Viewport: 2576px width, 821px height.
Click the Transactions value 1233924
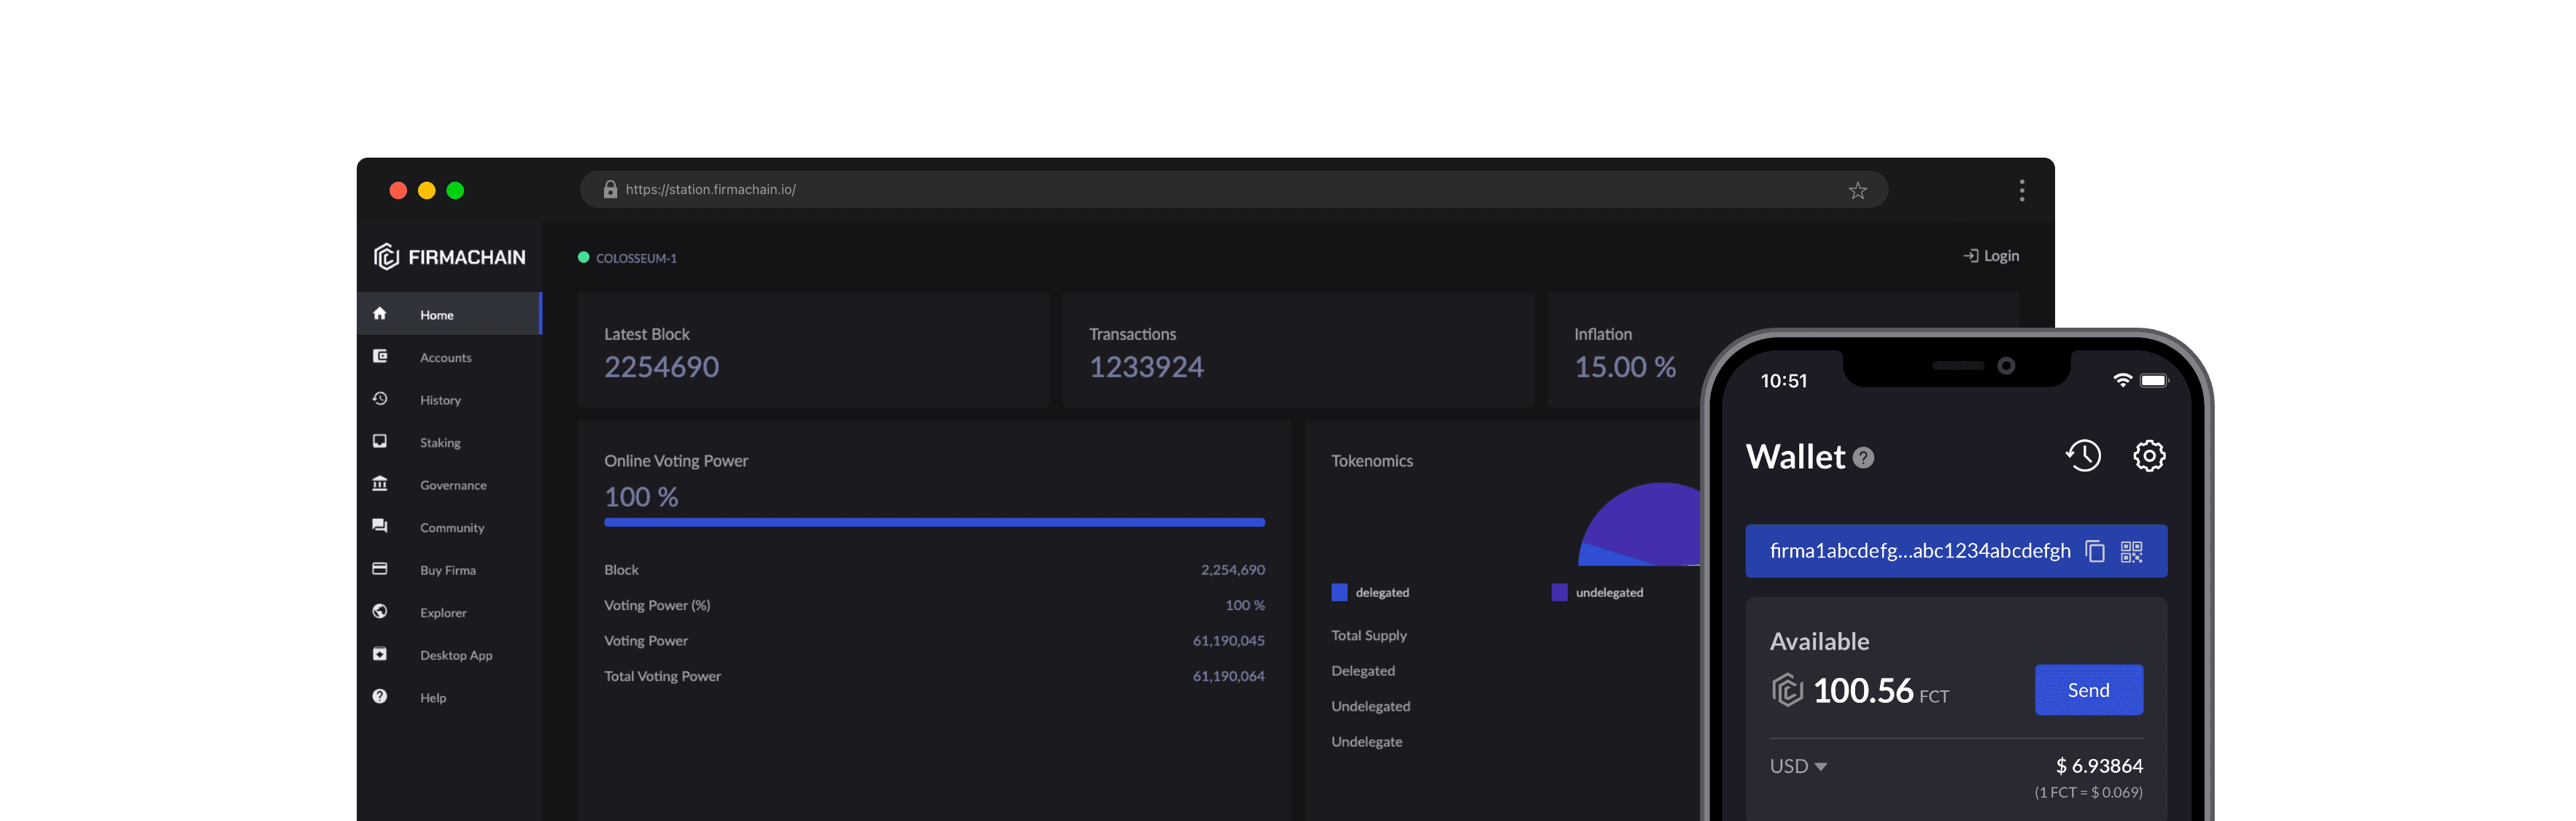1146,367
